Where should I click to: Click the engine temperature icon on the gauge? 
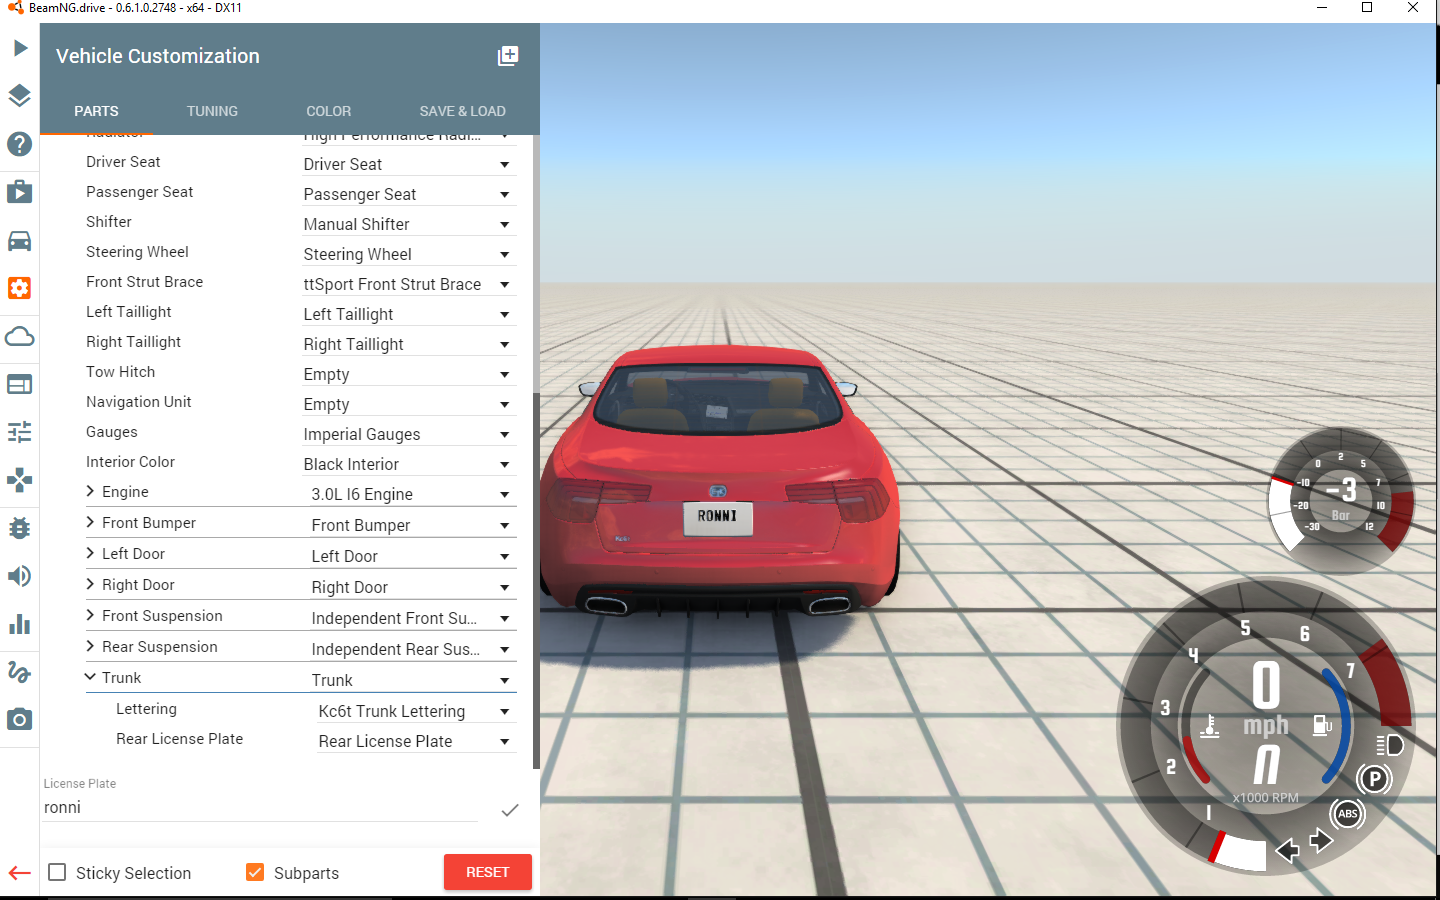[x=1209, y=725]
